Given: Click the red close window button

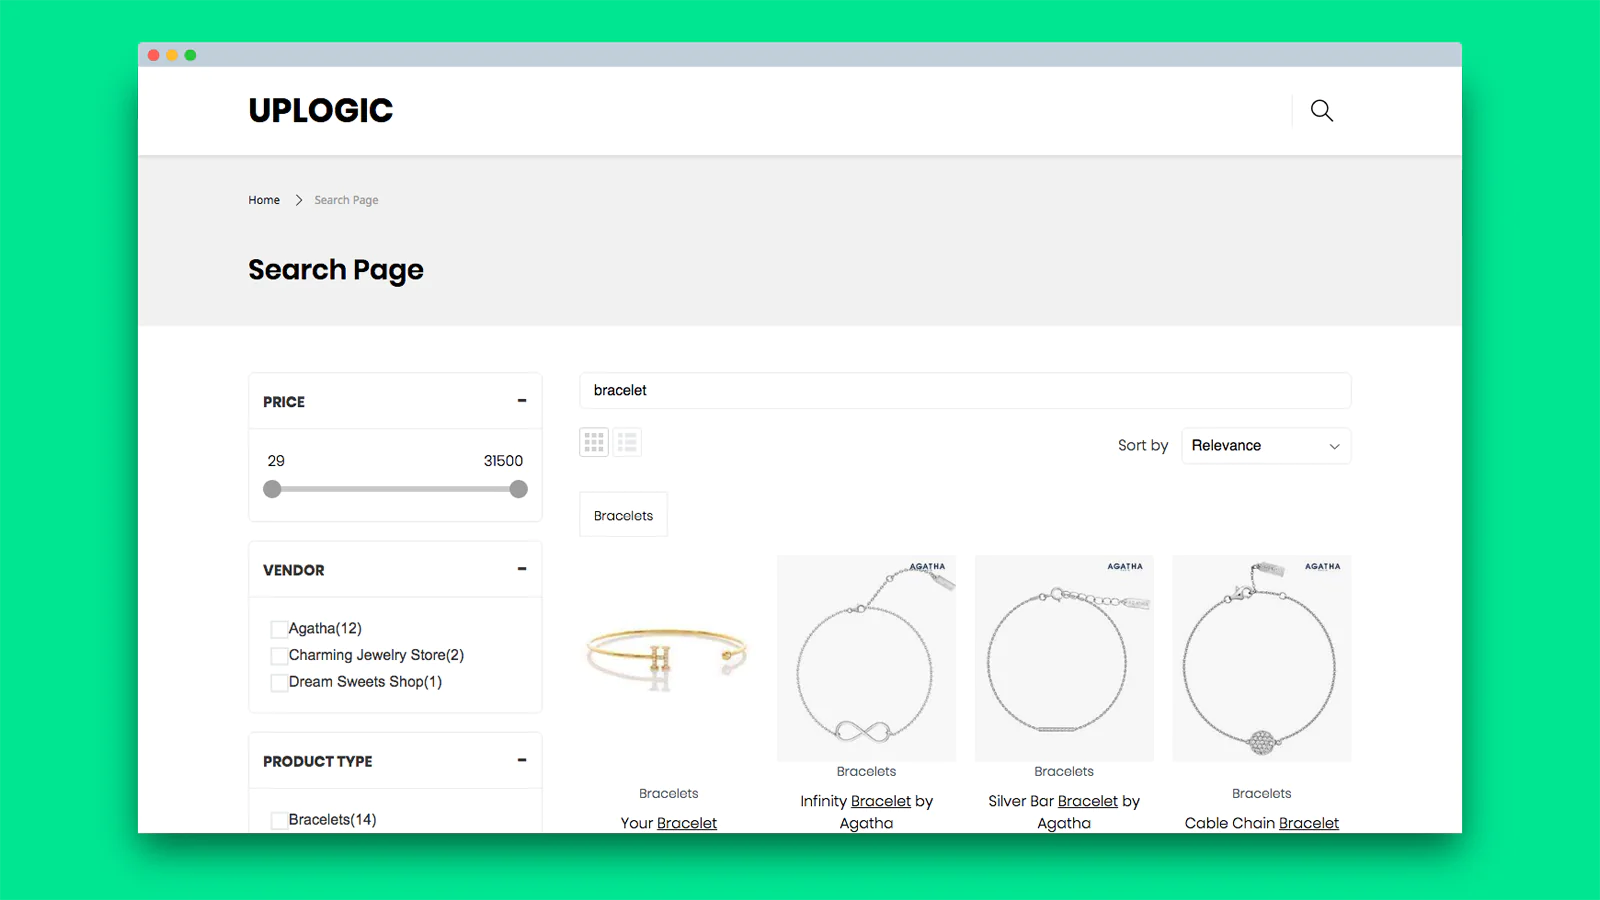Looking at the screenshot, I should click(x=153, y=55).
